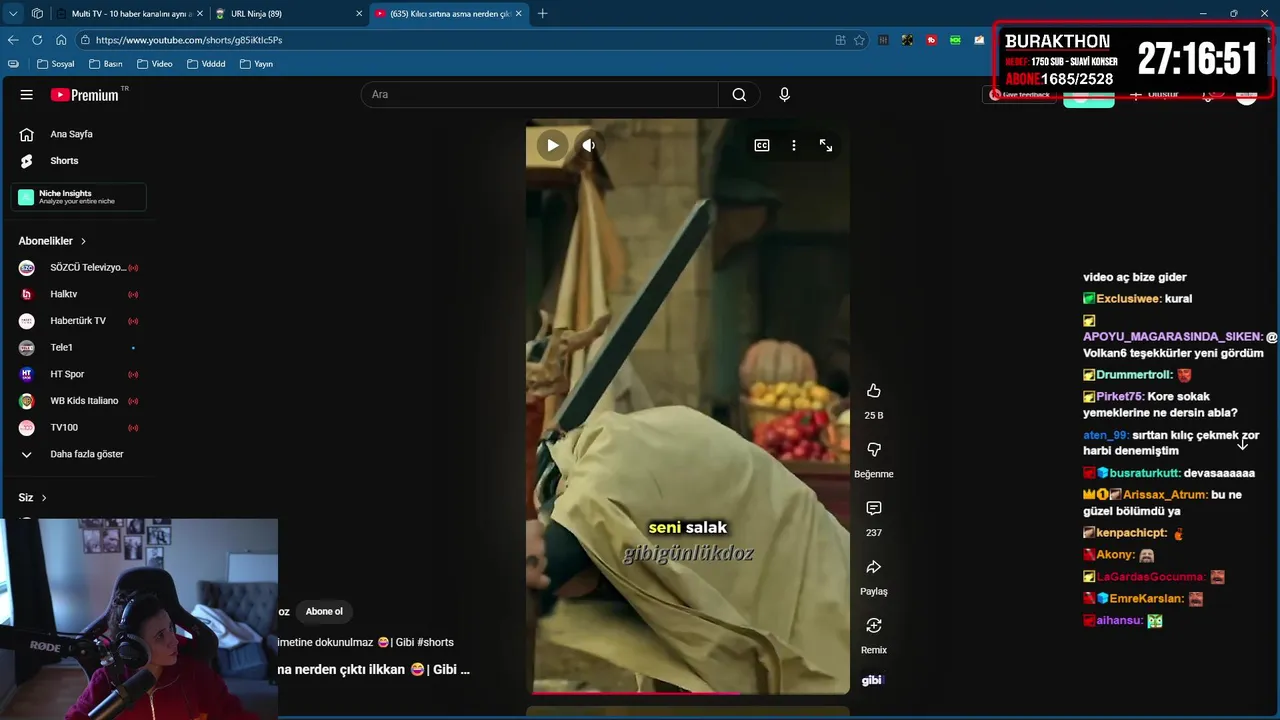Screen dimensions: 1280x720
Task: Close the Multi TV tab
Action: 200,14
